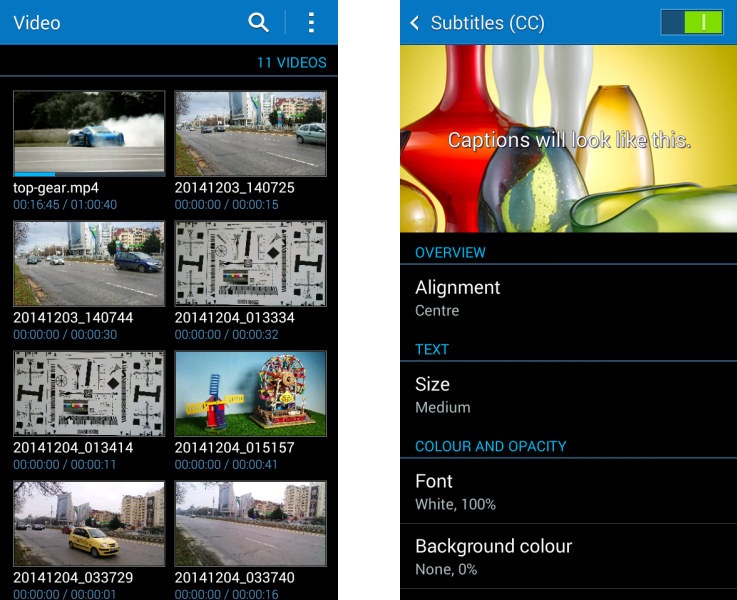The image size is (737, 600).
Task: Click the 20141204_033740 file name label
Action: 235,577
